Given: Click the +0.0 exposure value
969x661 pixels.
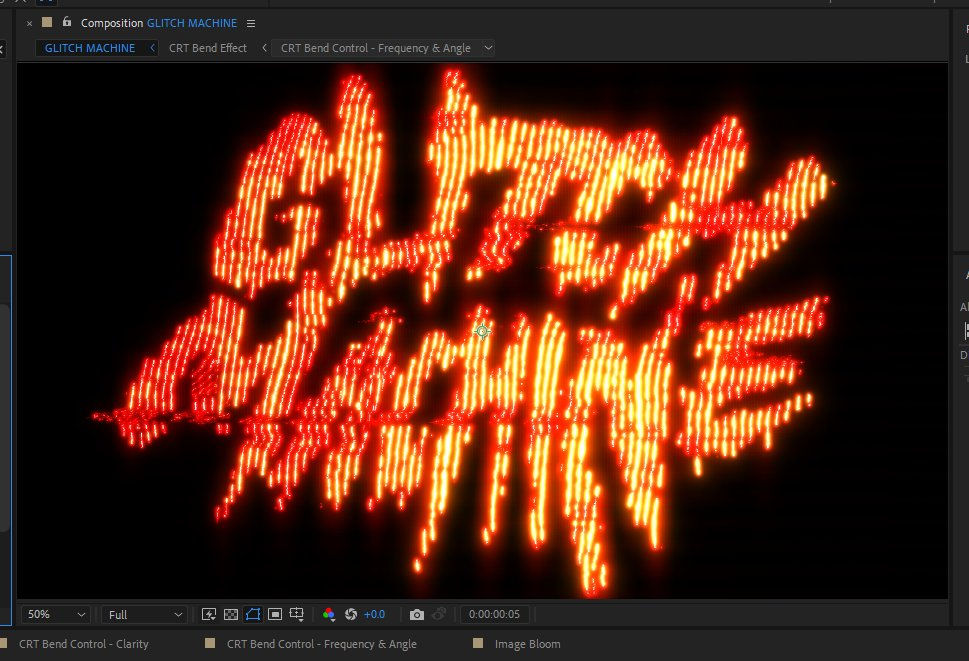Looking at the screenshot, I should tap(374, 614).
